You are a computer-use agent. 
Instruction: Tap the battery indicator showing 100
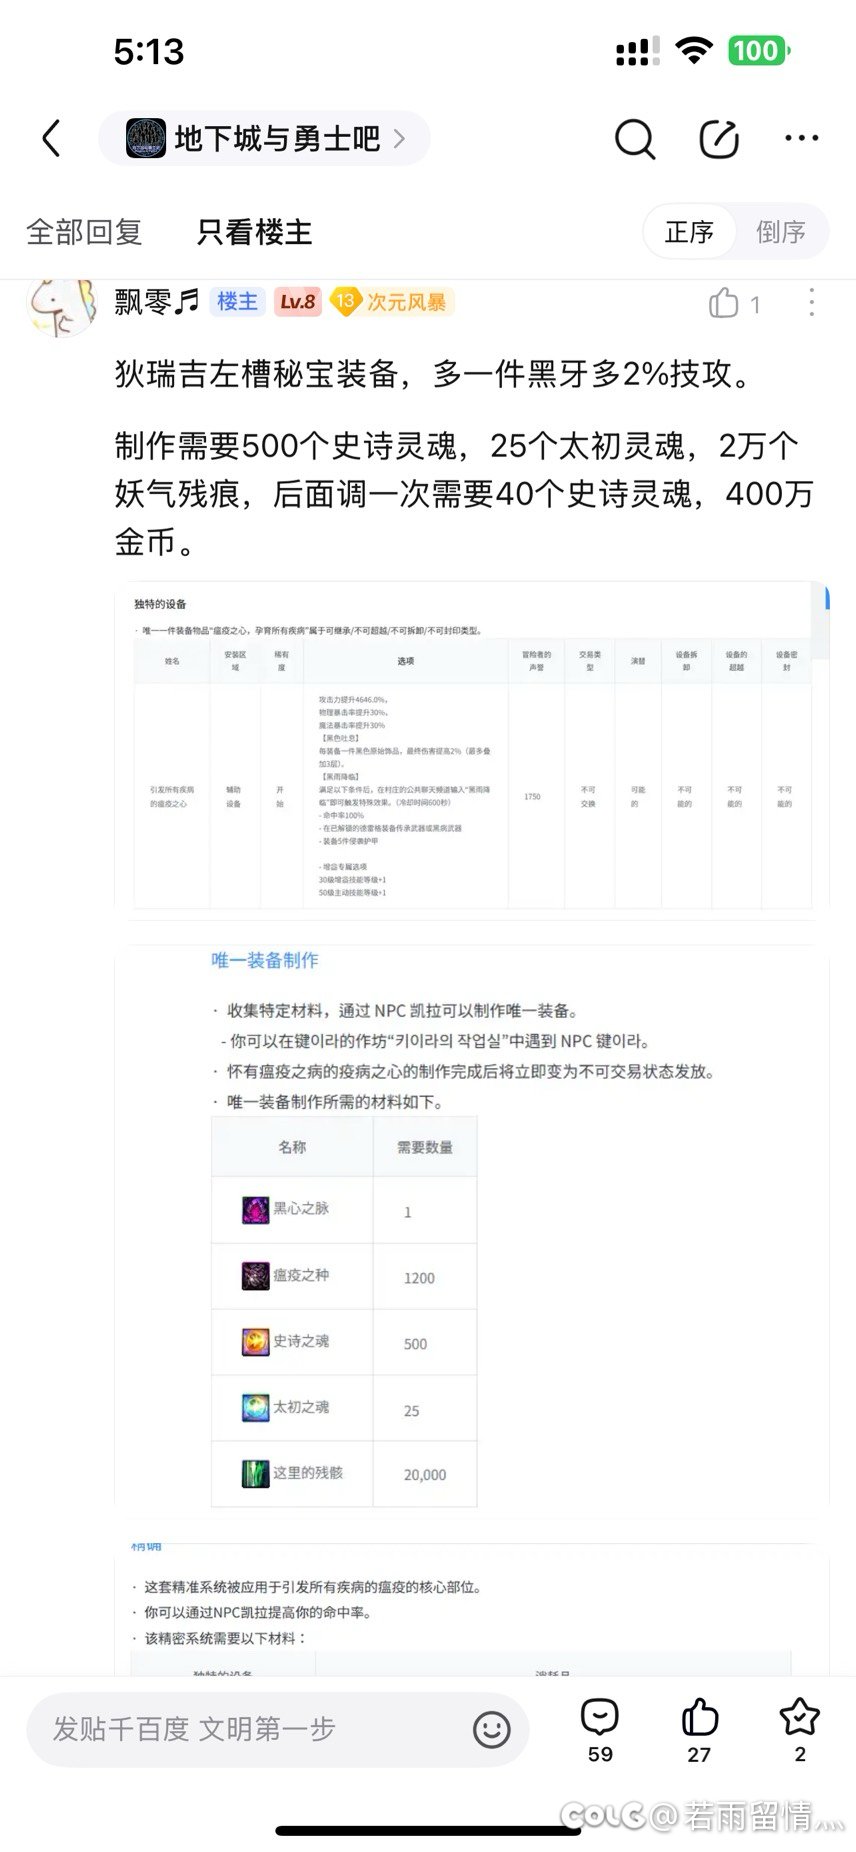pyautogui.click(x=760, y=50)
